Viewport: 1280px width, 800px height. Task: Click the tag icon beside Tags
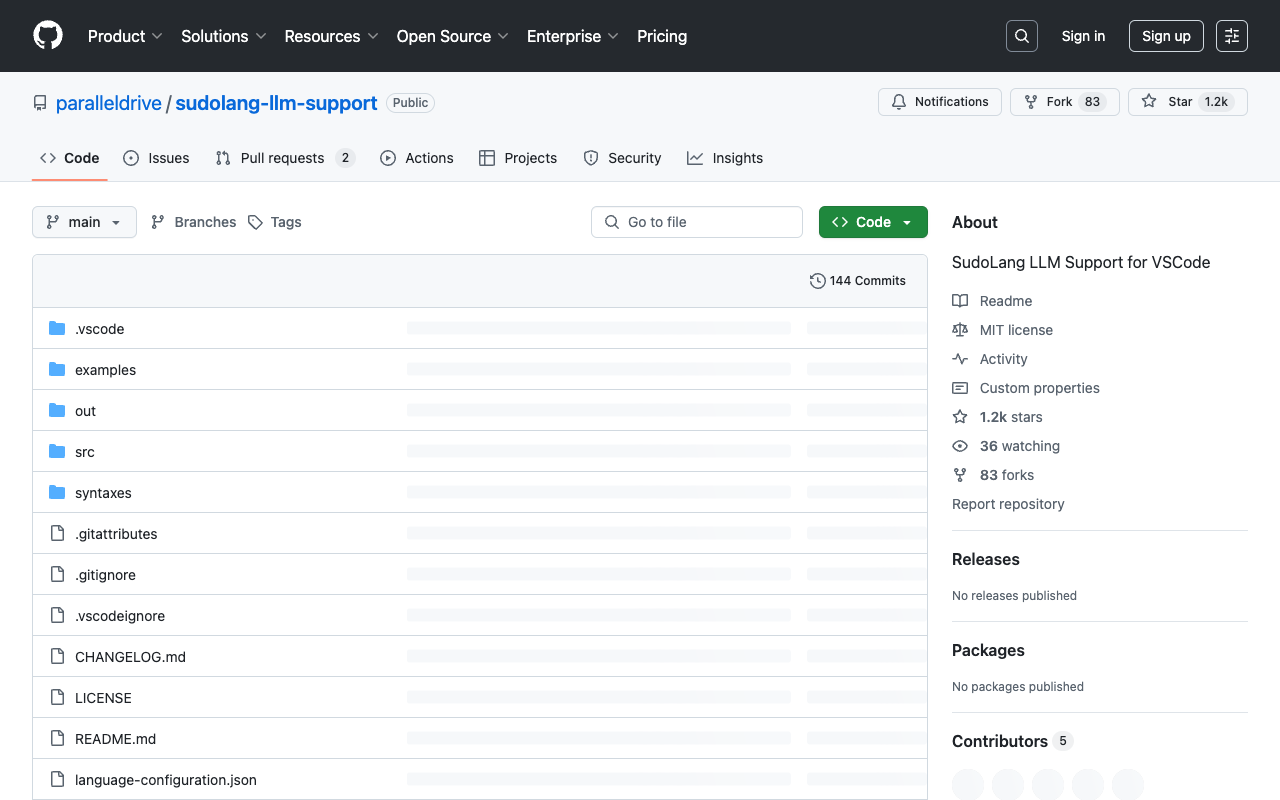click(x=255, y=222)
